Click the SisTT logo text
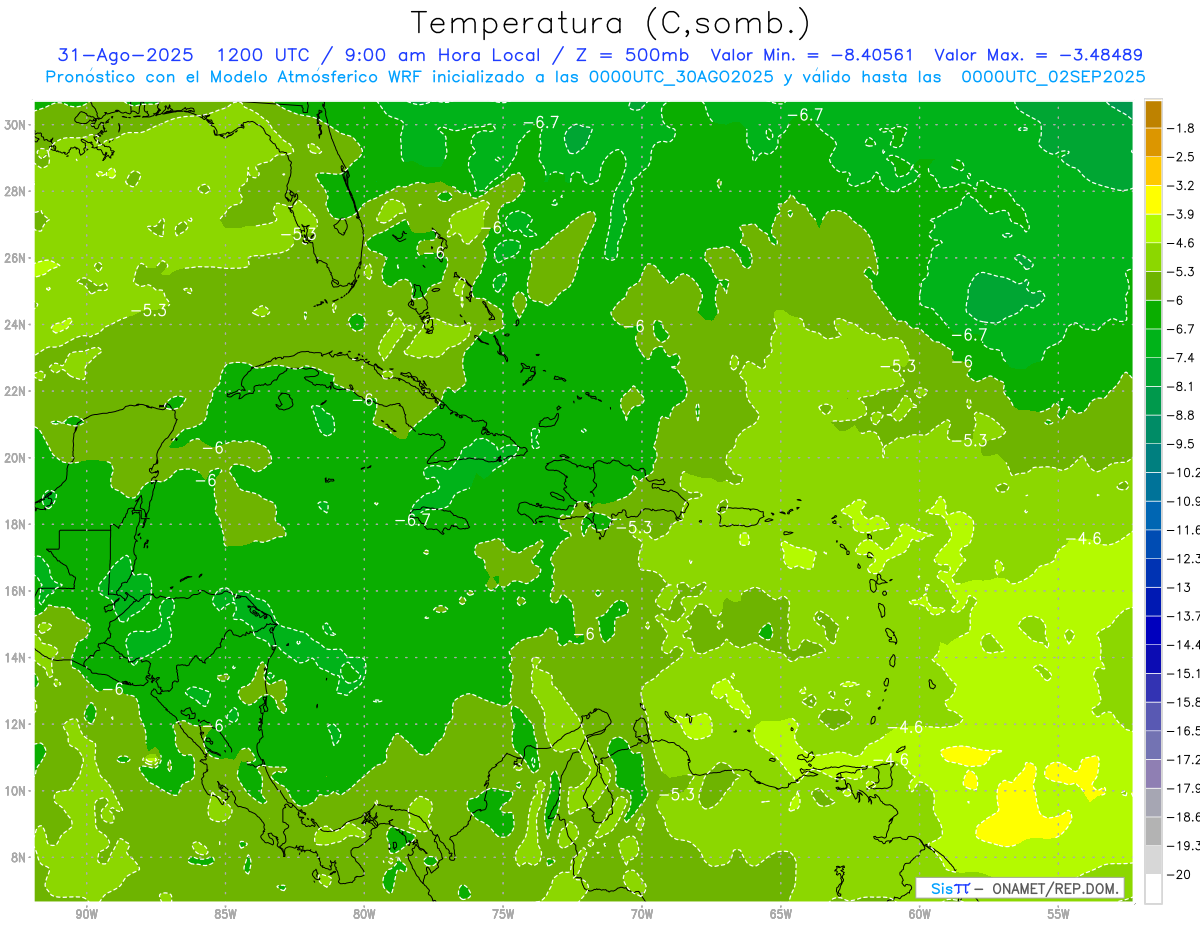 [x=949, y=888]
